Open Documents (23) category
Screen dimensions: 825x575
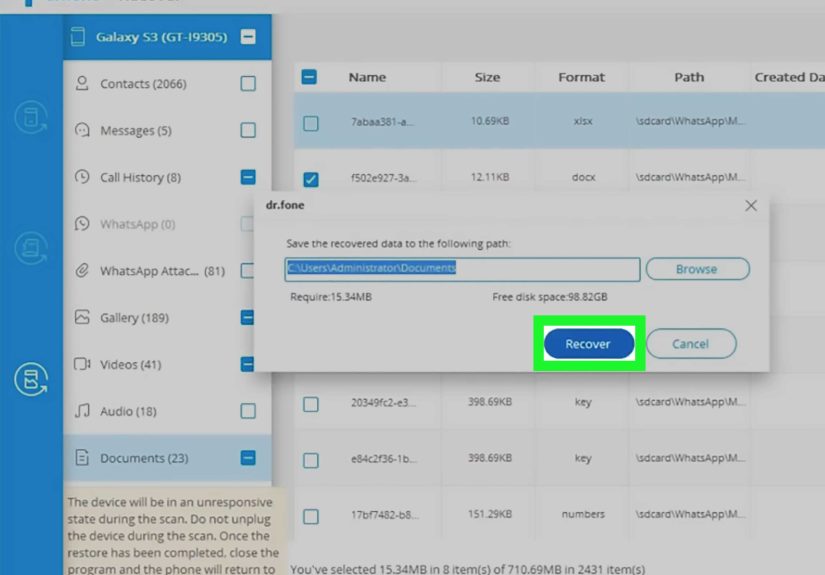coord(144,458)
